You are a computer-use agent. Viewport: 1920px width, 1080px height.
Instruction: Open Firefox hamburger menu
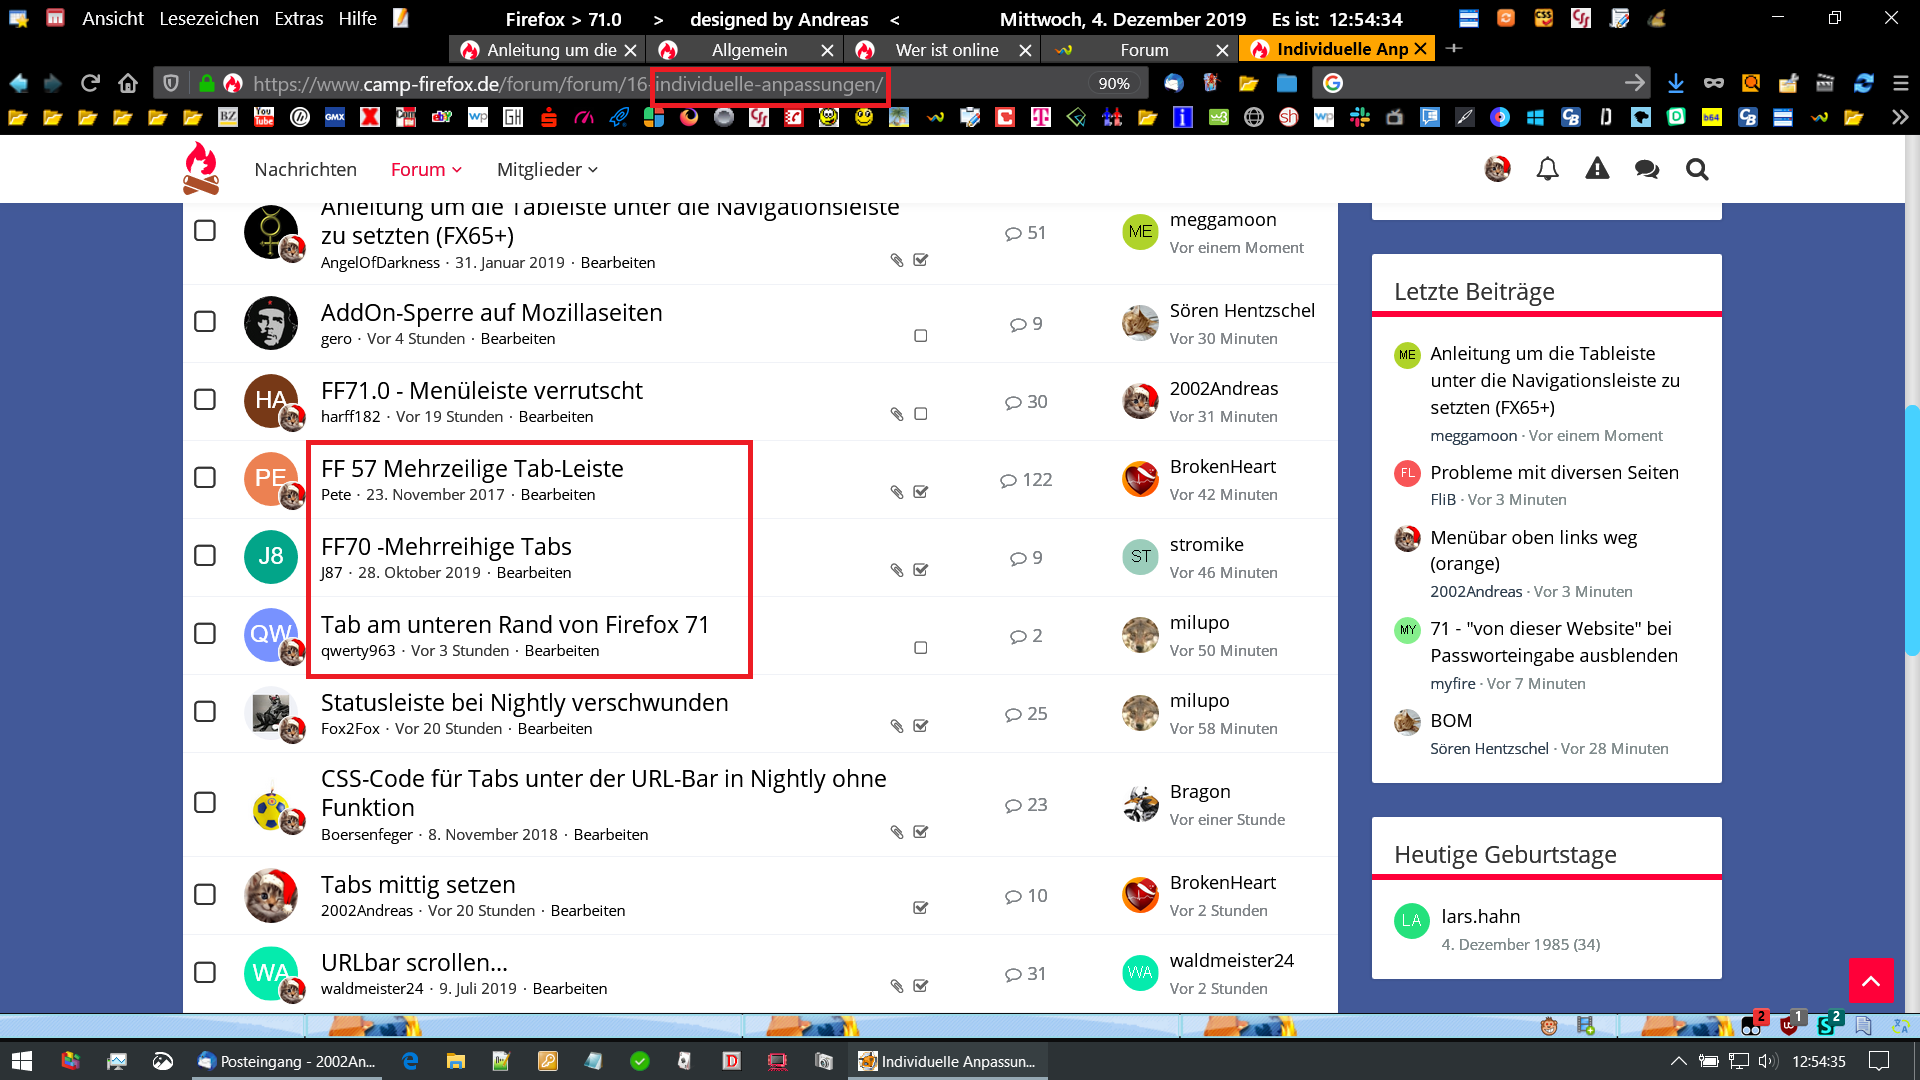click(x=1900, y=83)
